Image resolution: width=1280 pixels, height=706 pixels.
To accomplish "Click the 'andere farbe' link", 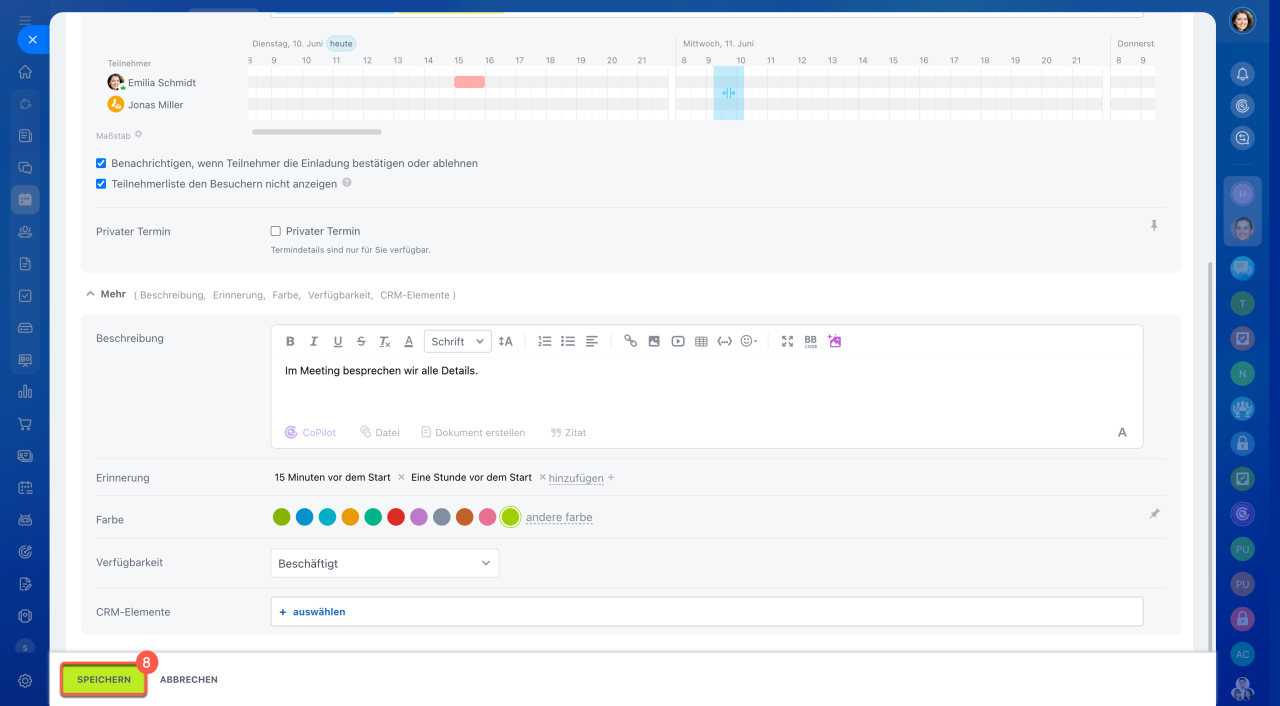I will click(x=559, y=517).
